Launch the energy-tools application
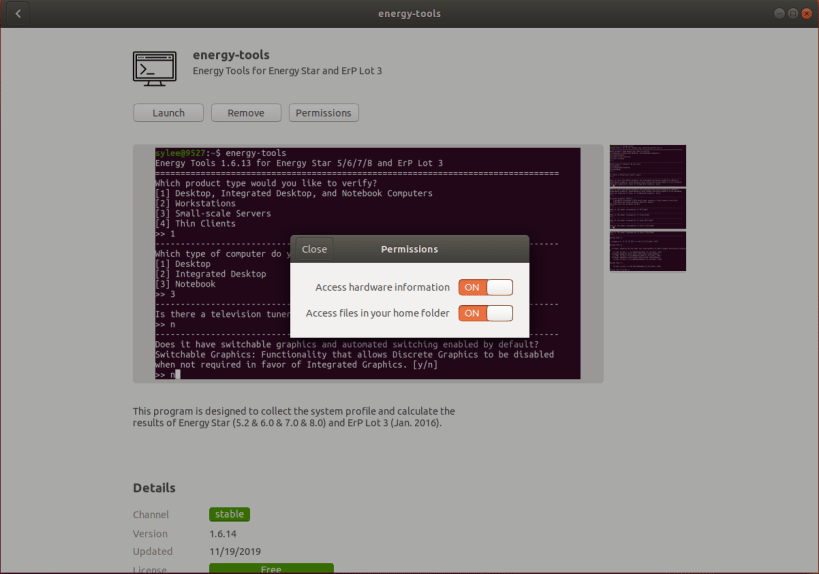 168,113
